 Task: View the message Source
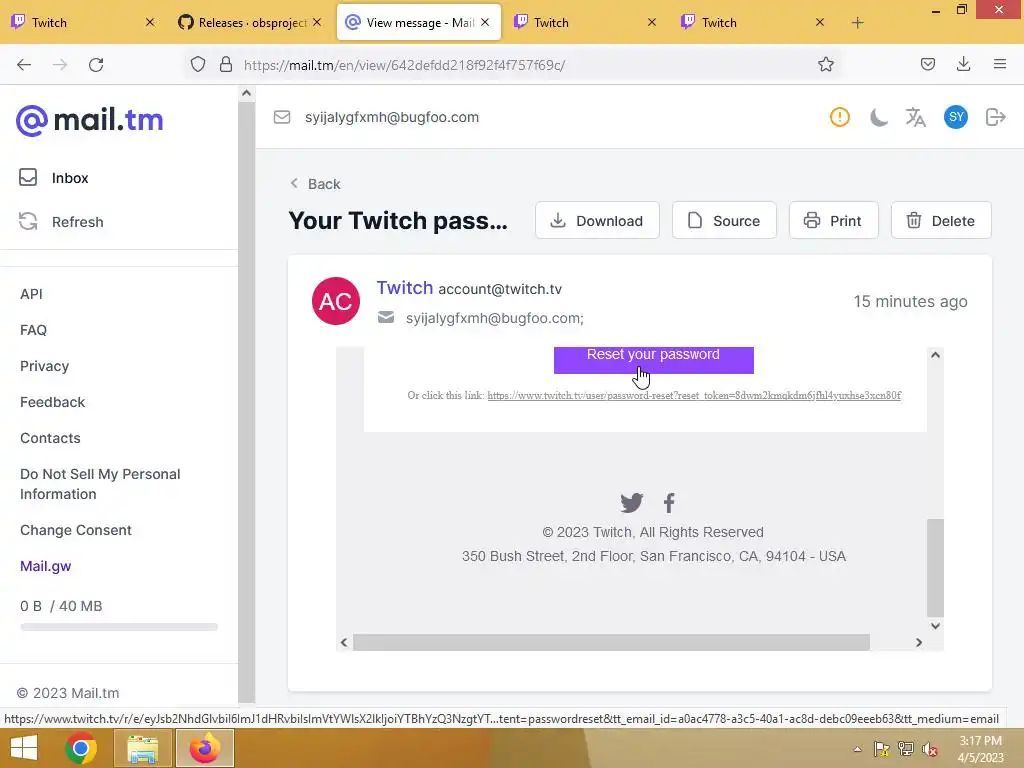[x=724, y=221]
